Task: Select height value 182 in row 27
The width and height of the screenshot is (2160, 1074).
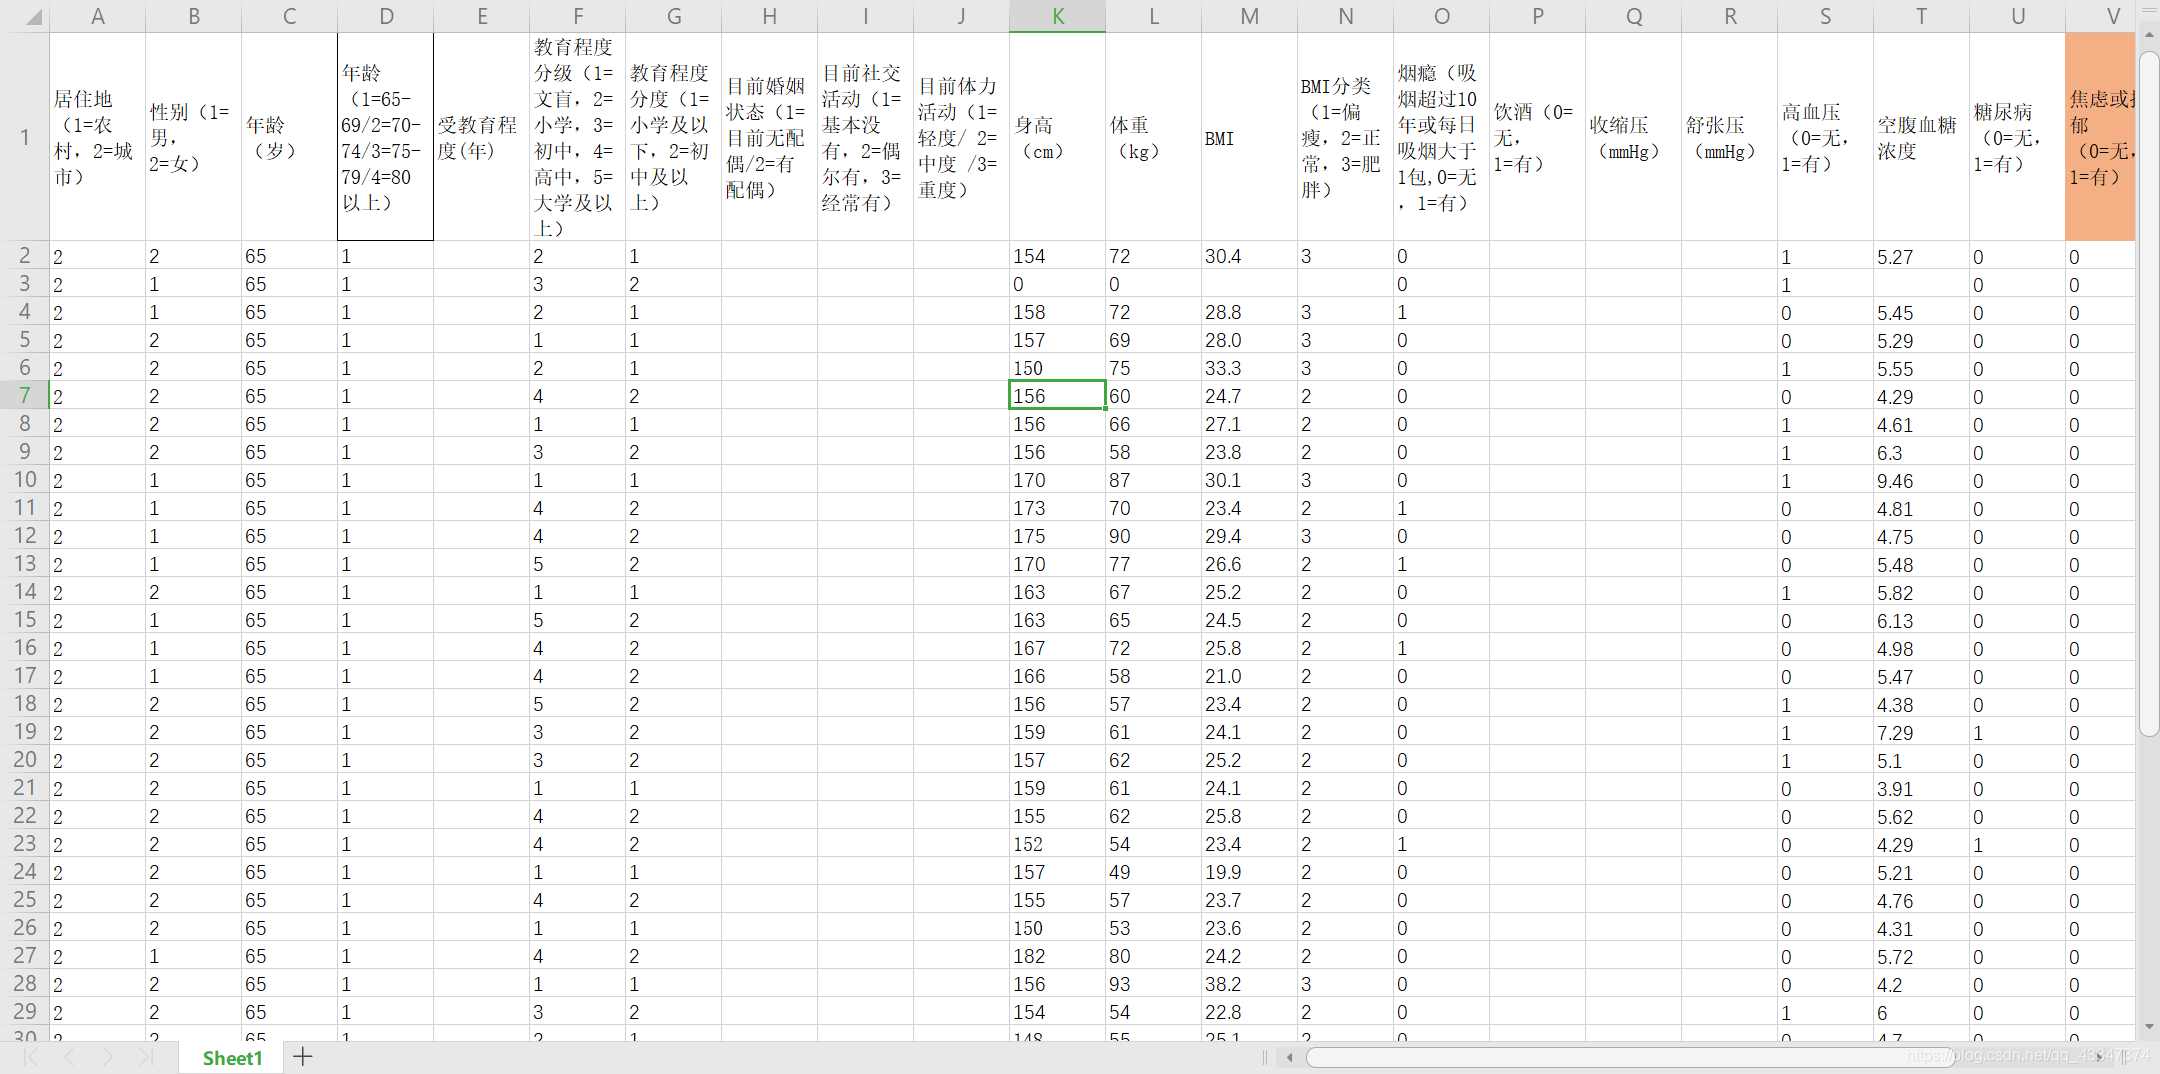Action: (x=1057, y=956)
